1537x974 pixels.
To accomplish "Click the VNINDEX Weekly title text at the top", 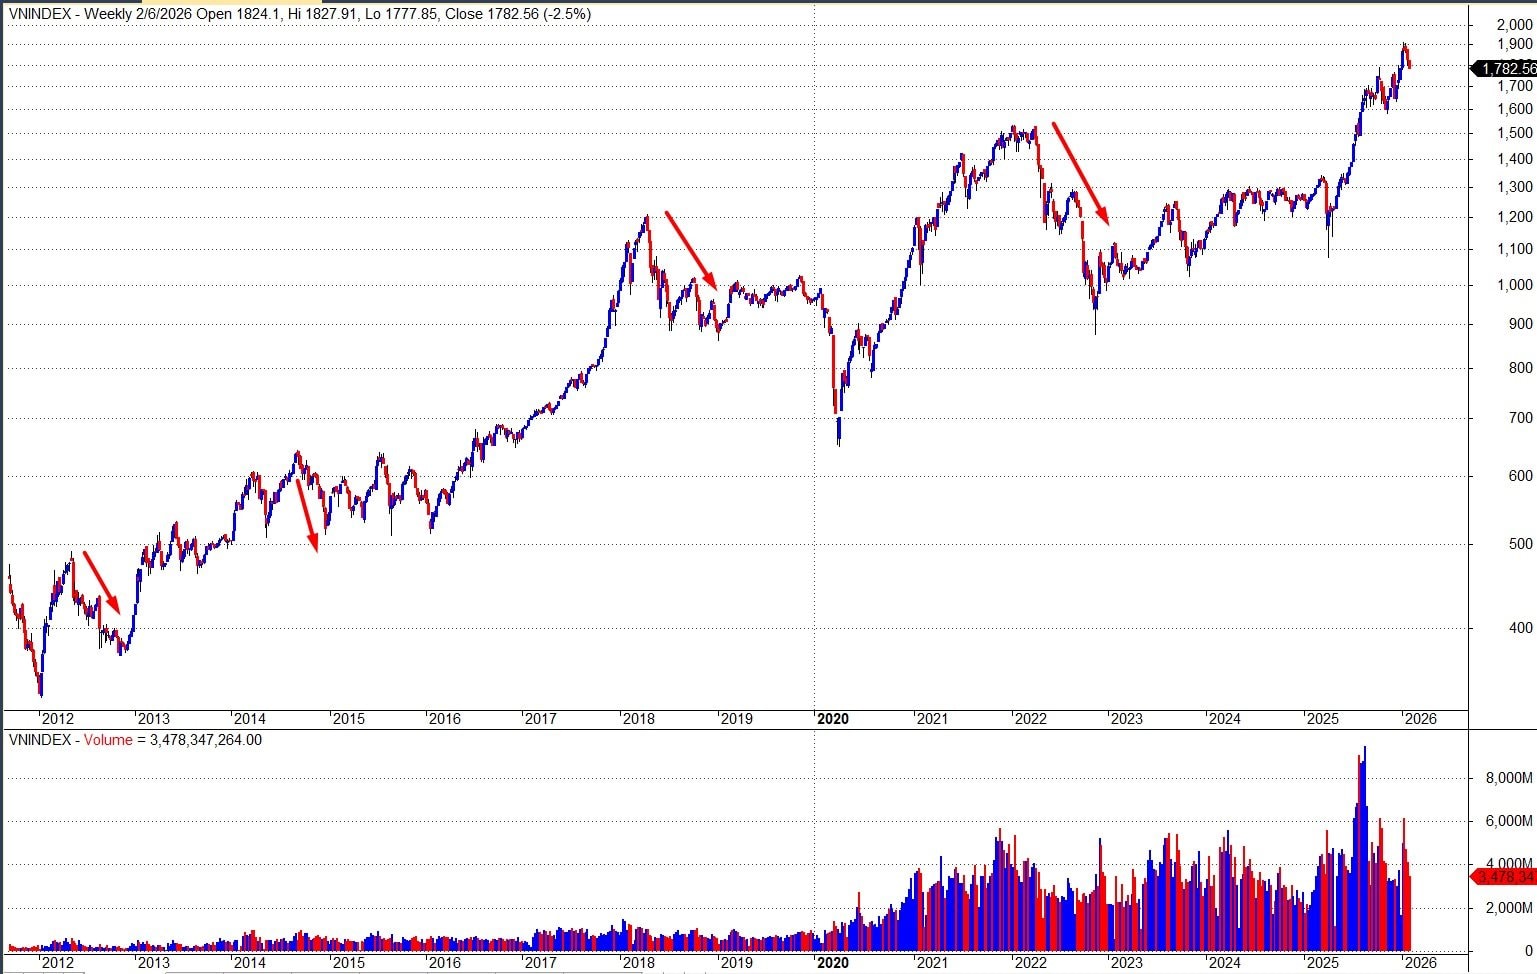I will click(299, 14).
